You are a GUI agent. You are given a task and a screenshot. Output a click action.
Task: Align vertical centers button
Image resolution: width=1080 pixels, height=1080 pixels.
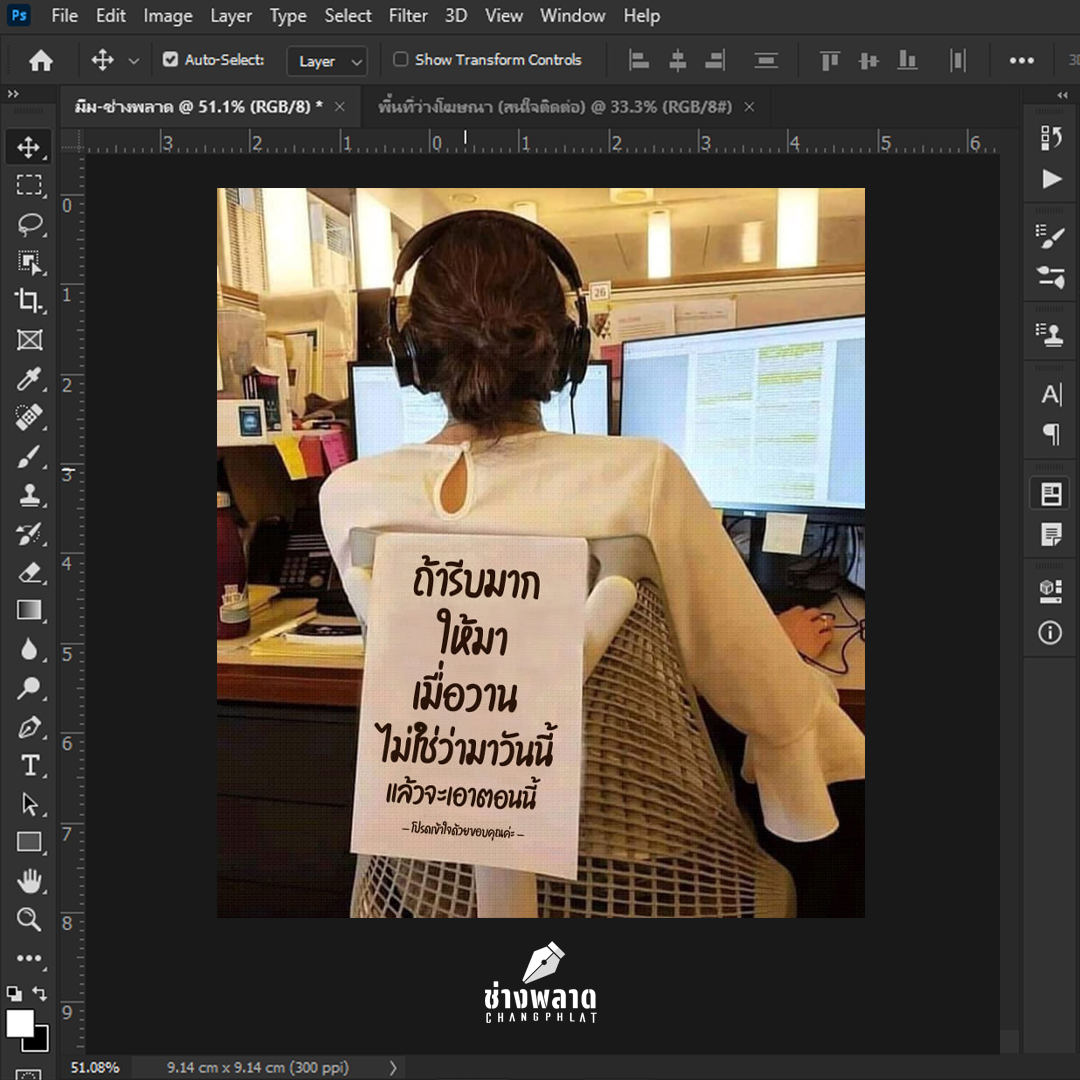point(869,61)
